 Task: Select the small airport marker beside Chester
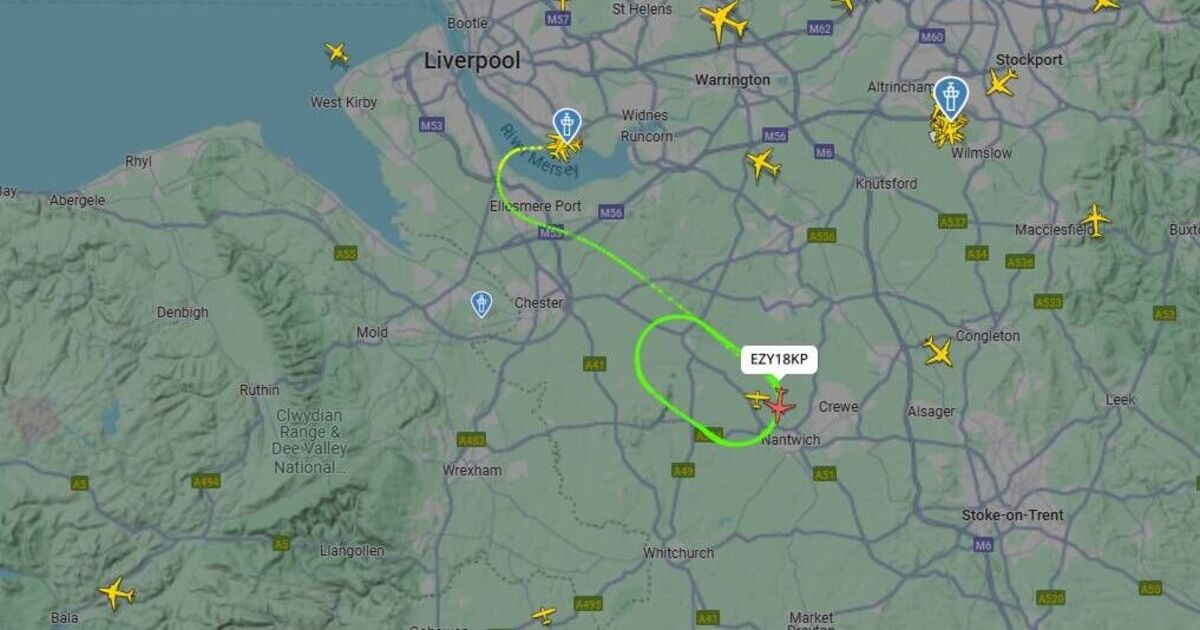click(481, 304)
